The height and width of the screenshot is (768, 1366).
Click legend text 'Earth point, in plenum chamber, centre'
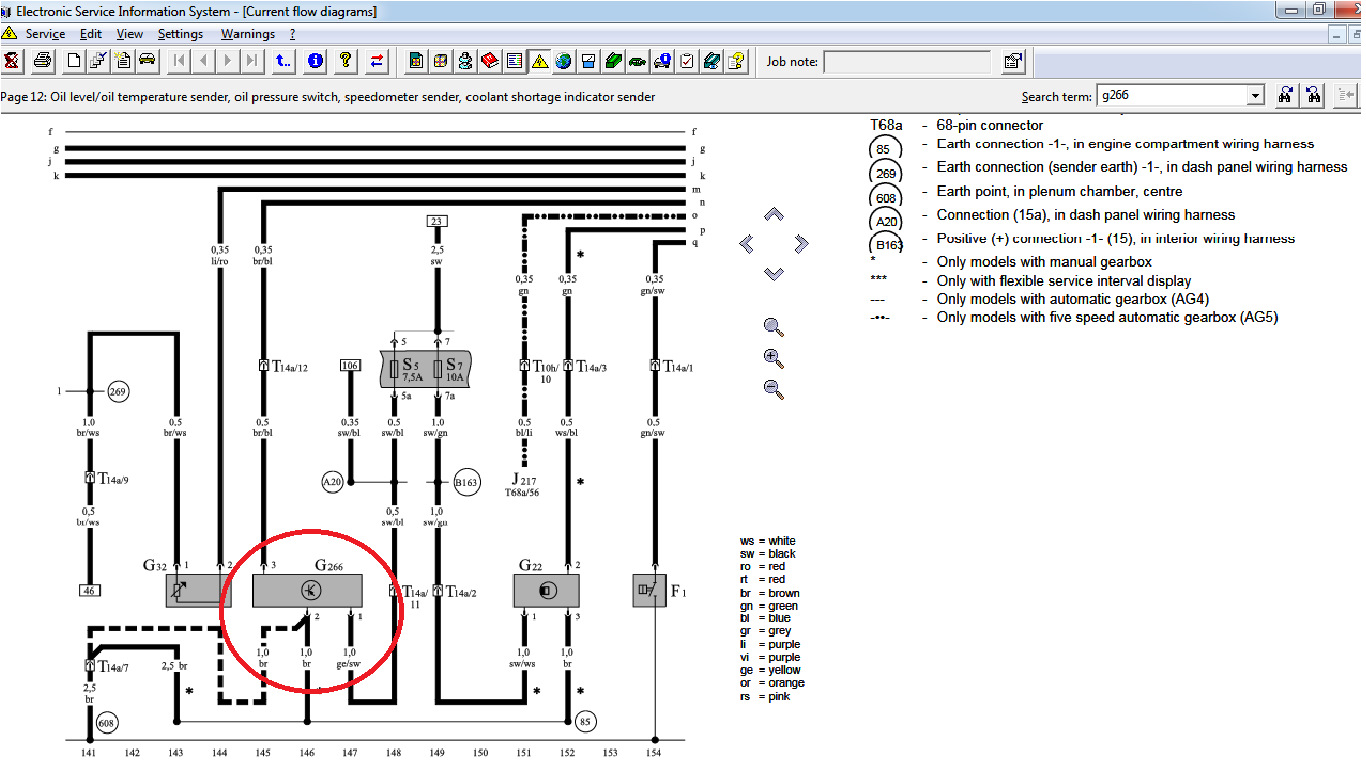(1059, 191)
